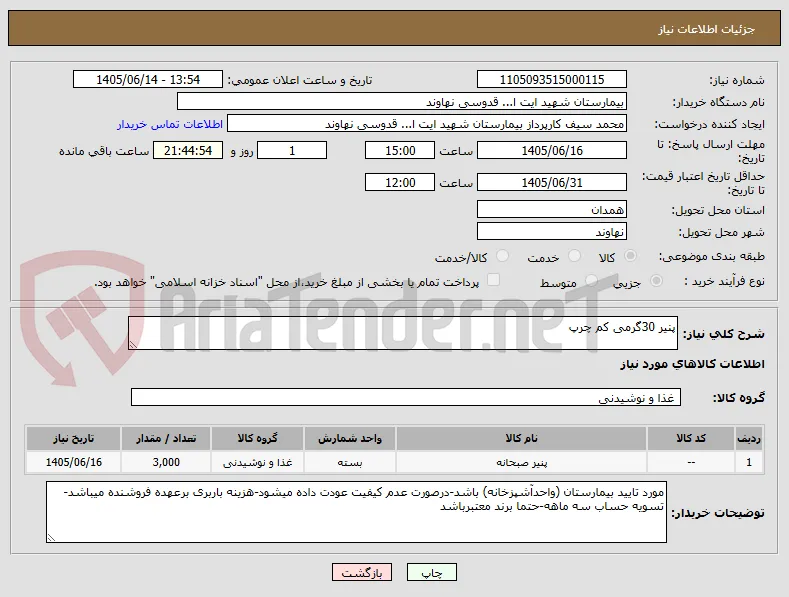This screenshot has height=597, width=789.
Task: Click the requester field محمد سیف کارپرداز
Action: tap(427, 124)
